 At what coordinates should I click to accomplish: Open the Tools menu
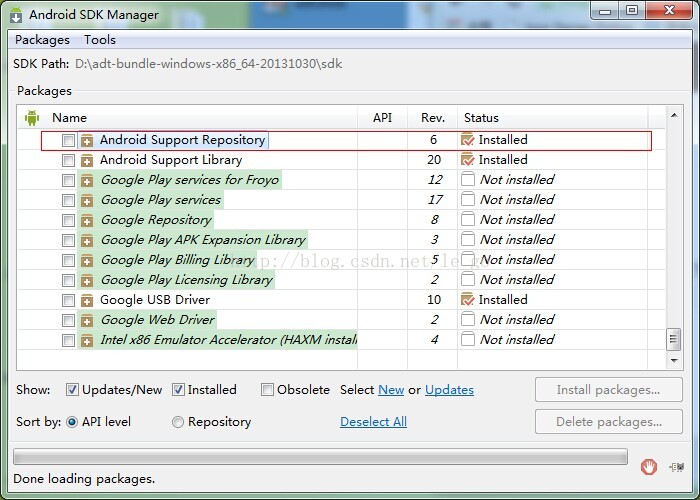click(x=100, y=40)
